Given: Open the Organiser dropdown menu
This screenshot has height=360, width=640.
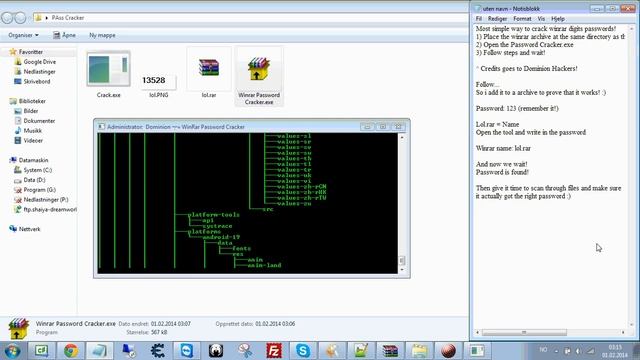Looking at the screenshot, I should (23, 35).
